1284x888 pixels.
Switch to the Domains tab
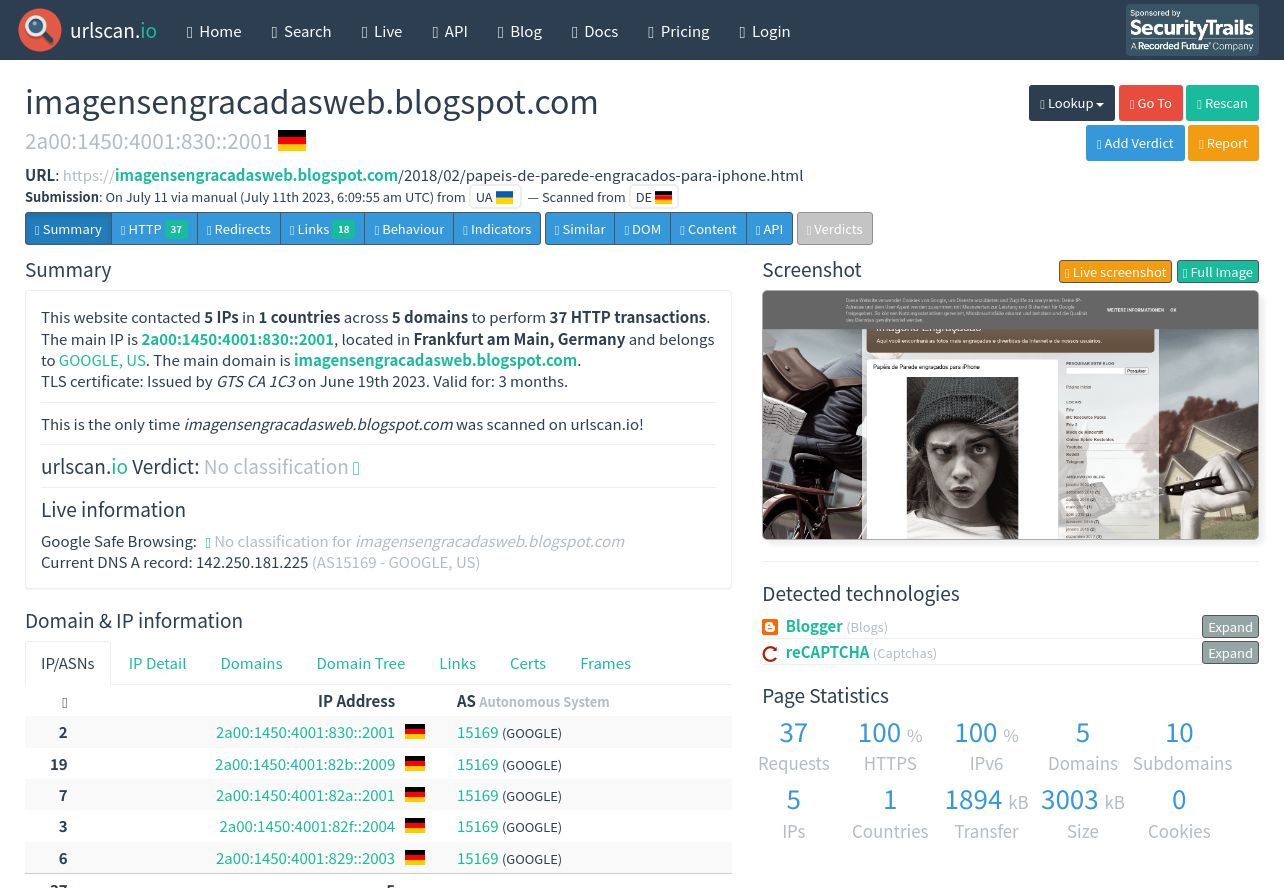(x=251, y=663)
